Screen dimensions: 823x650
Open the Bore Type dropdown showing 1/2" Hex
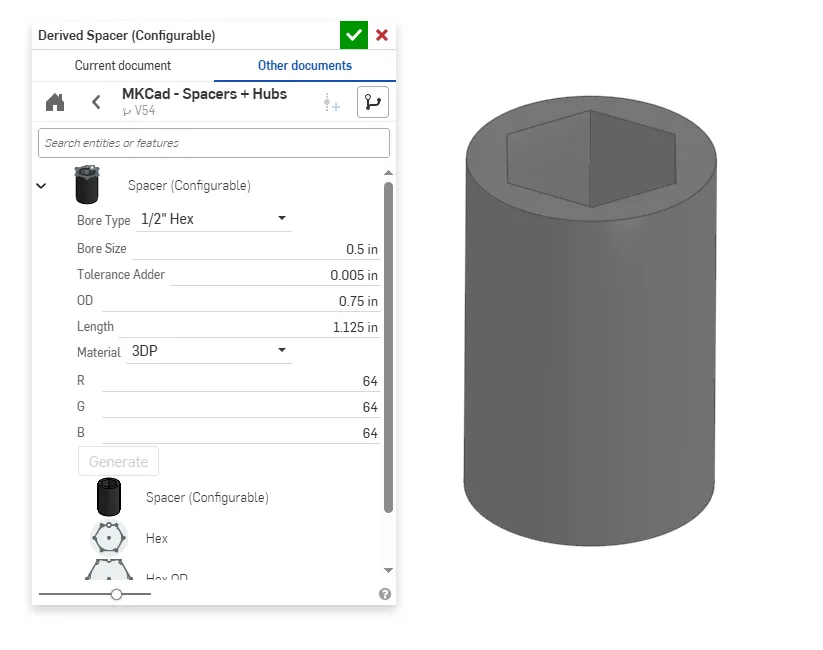tap(213, 218)
